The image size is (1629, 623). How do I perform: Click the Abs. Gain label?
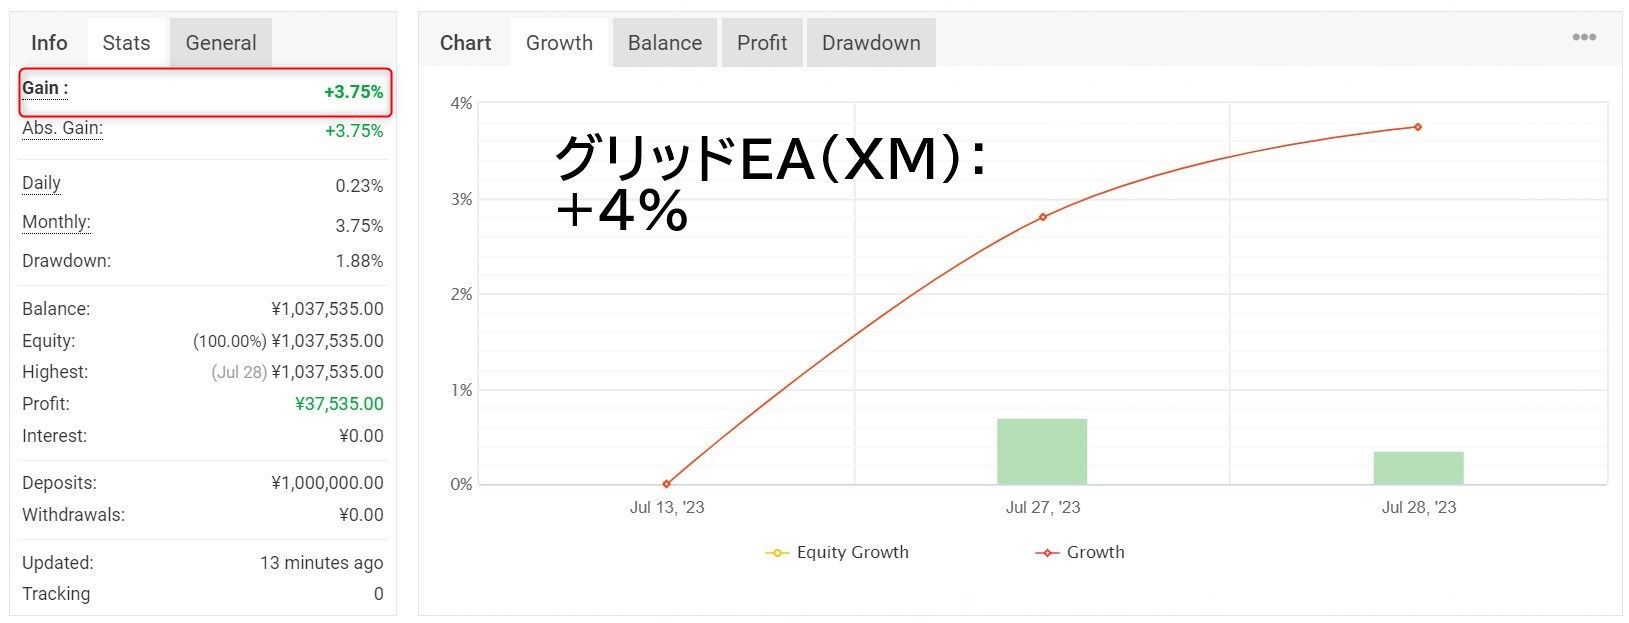tap(62, 128)
